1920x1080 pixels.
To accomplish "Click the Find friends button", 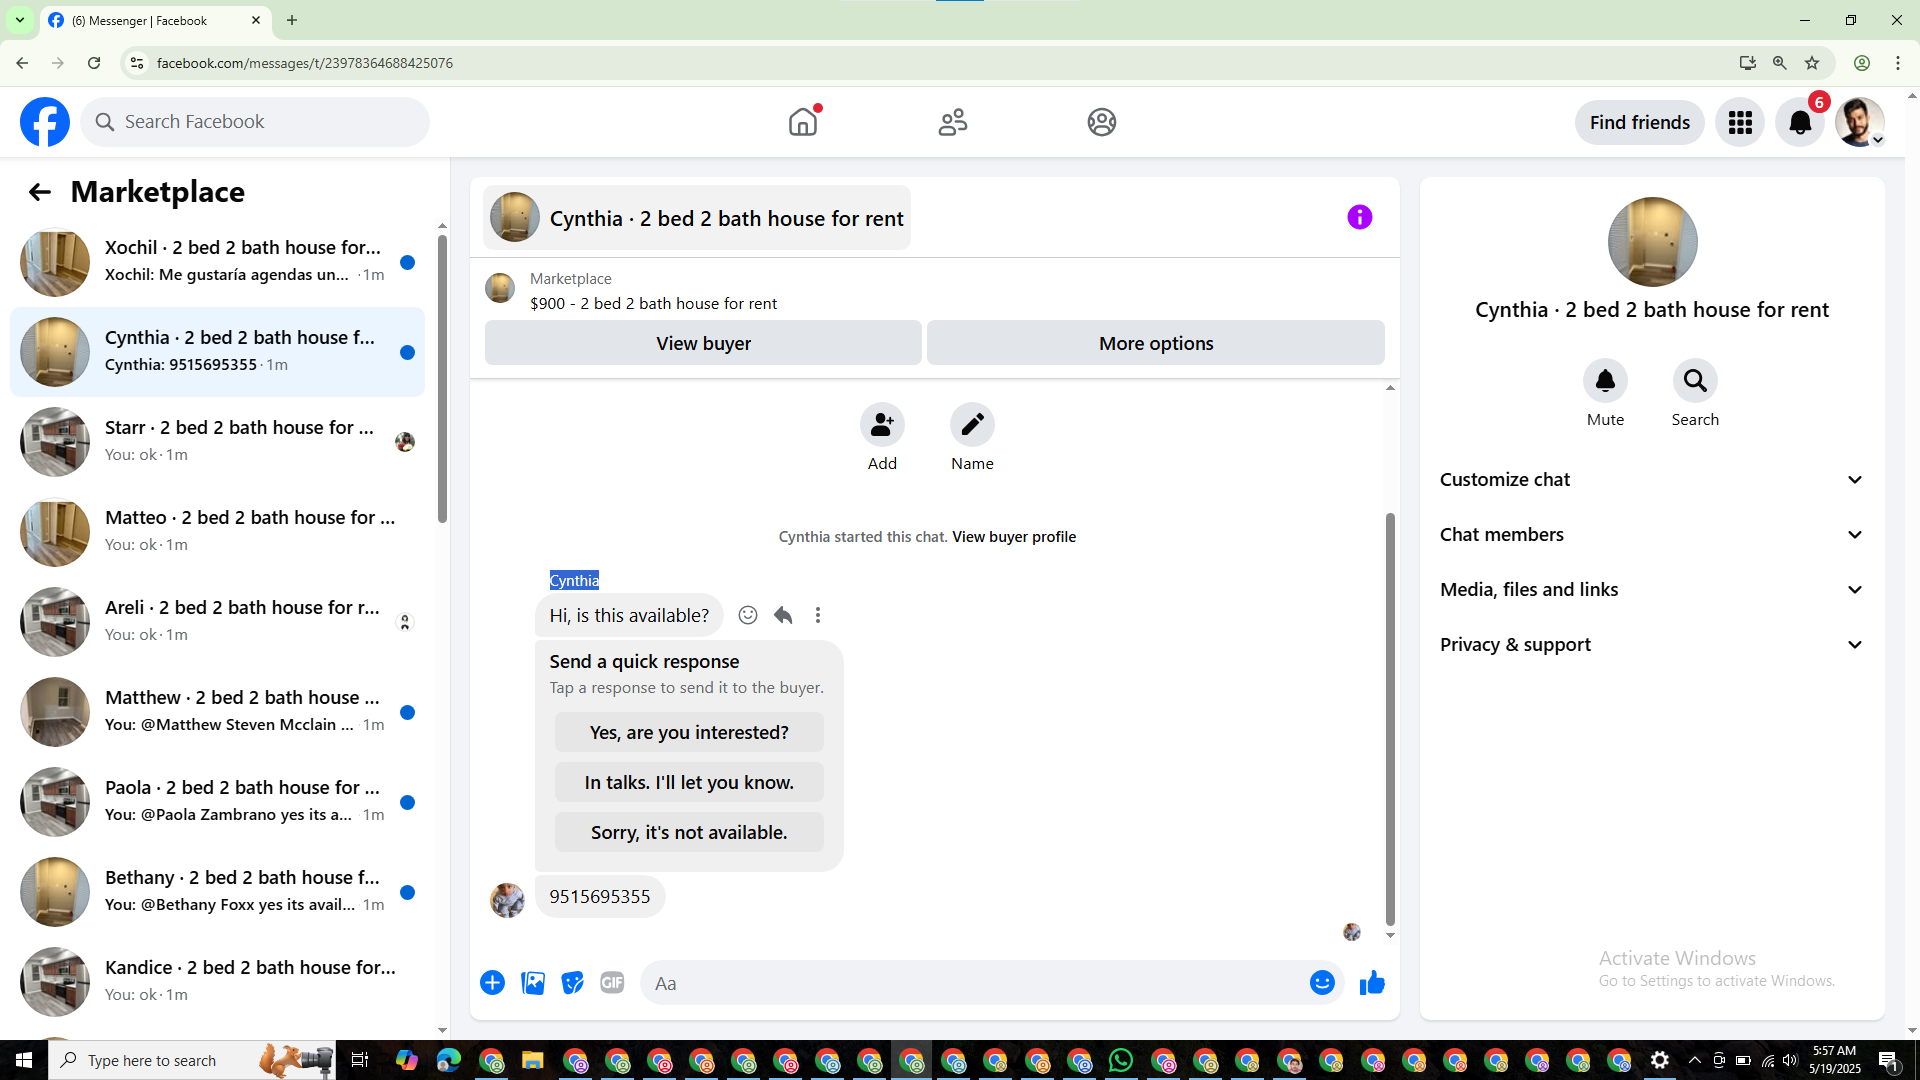I will (1640, 122).
